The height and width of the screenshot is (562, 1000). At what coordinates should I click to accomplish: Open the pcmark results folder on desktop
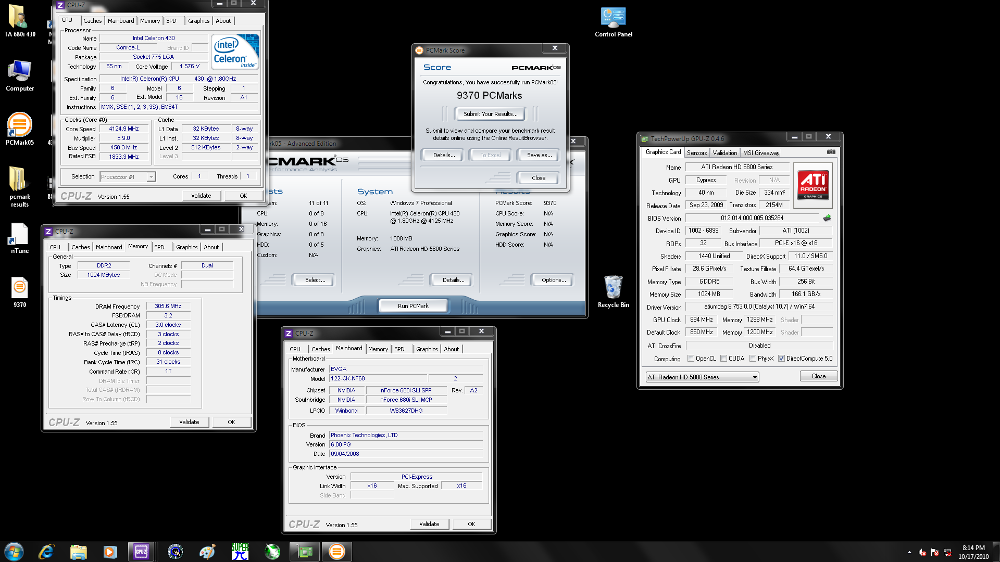[19, 187]
